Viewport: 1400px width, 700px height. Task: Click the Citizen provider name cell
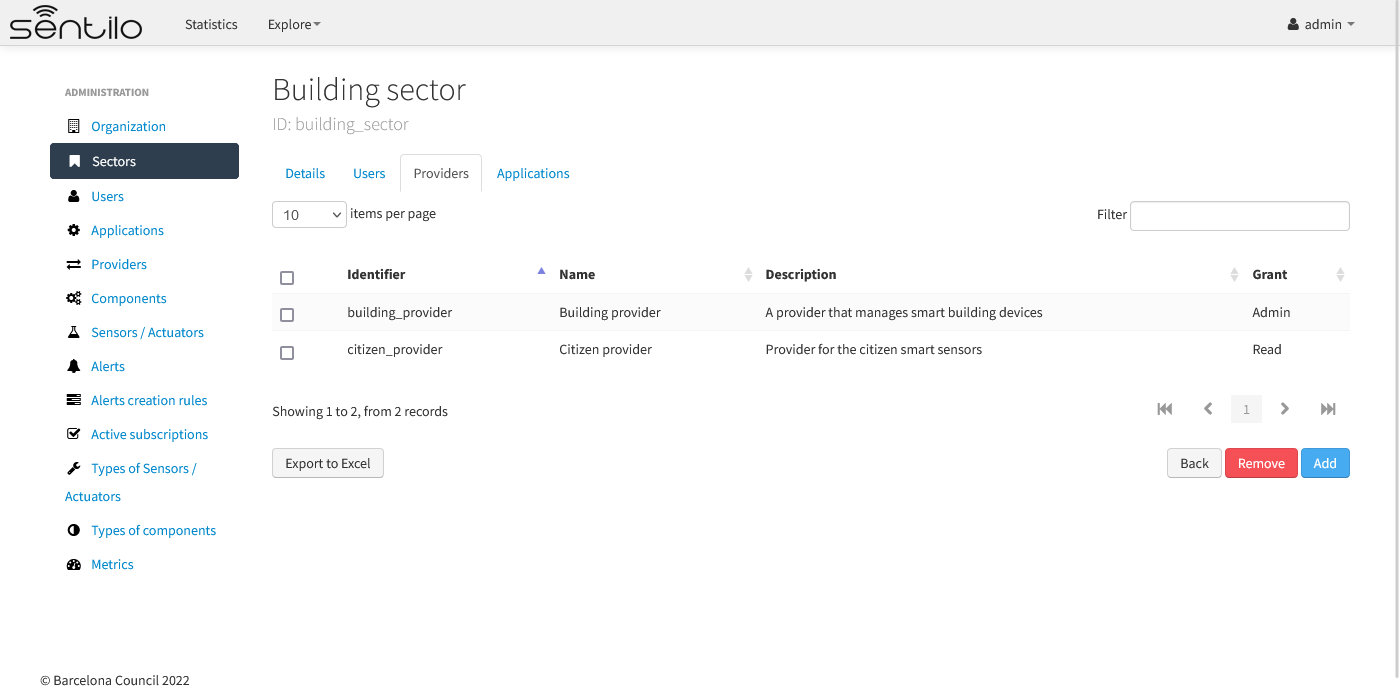tap(605, 349)
